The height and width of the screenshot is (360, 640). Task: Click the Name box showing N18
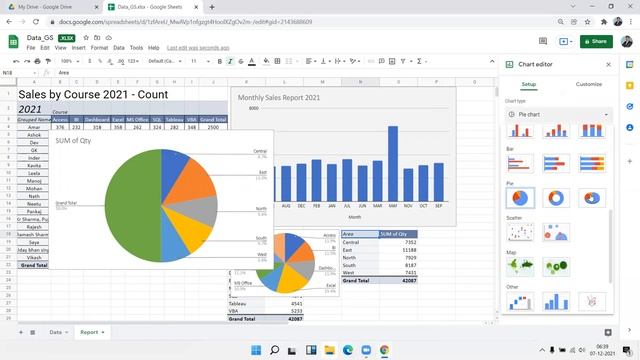tap(19, 73)
